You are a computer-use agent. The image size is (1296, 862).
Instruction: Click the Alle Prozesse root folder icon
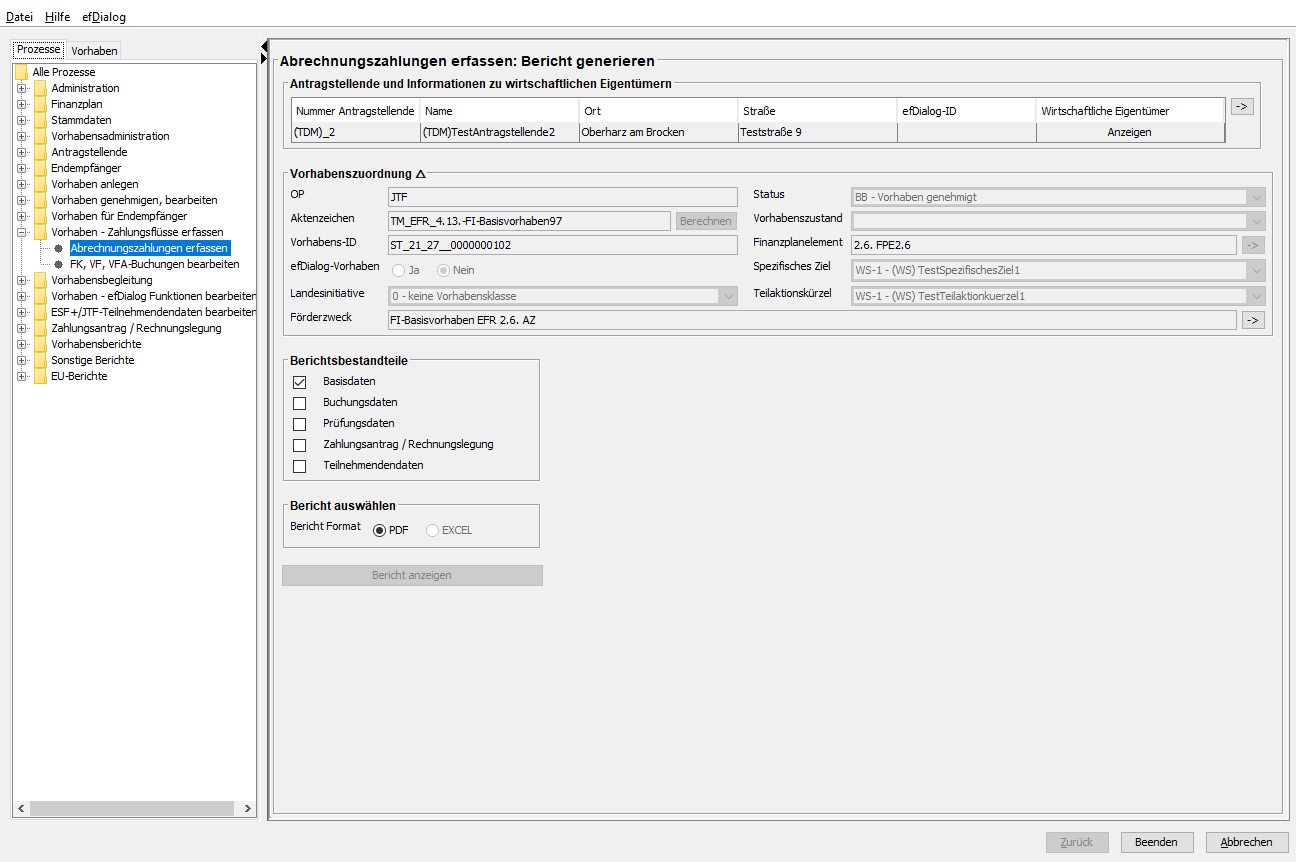[21, 72]
